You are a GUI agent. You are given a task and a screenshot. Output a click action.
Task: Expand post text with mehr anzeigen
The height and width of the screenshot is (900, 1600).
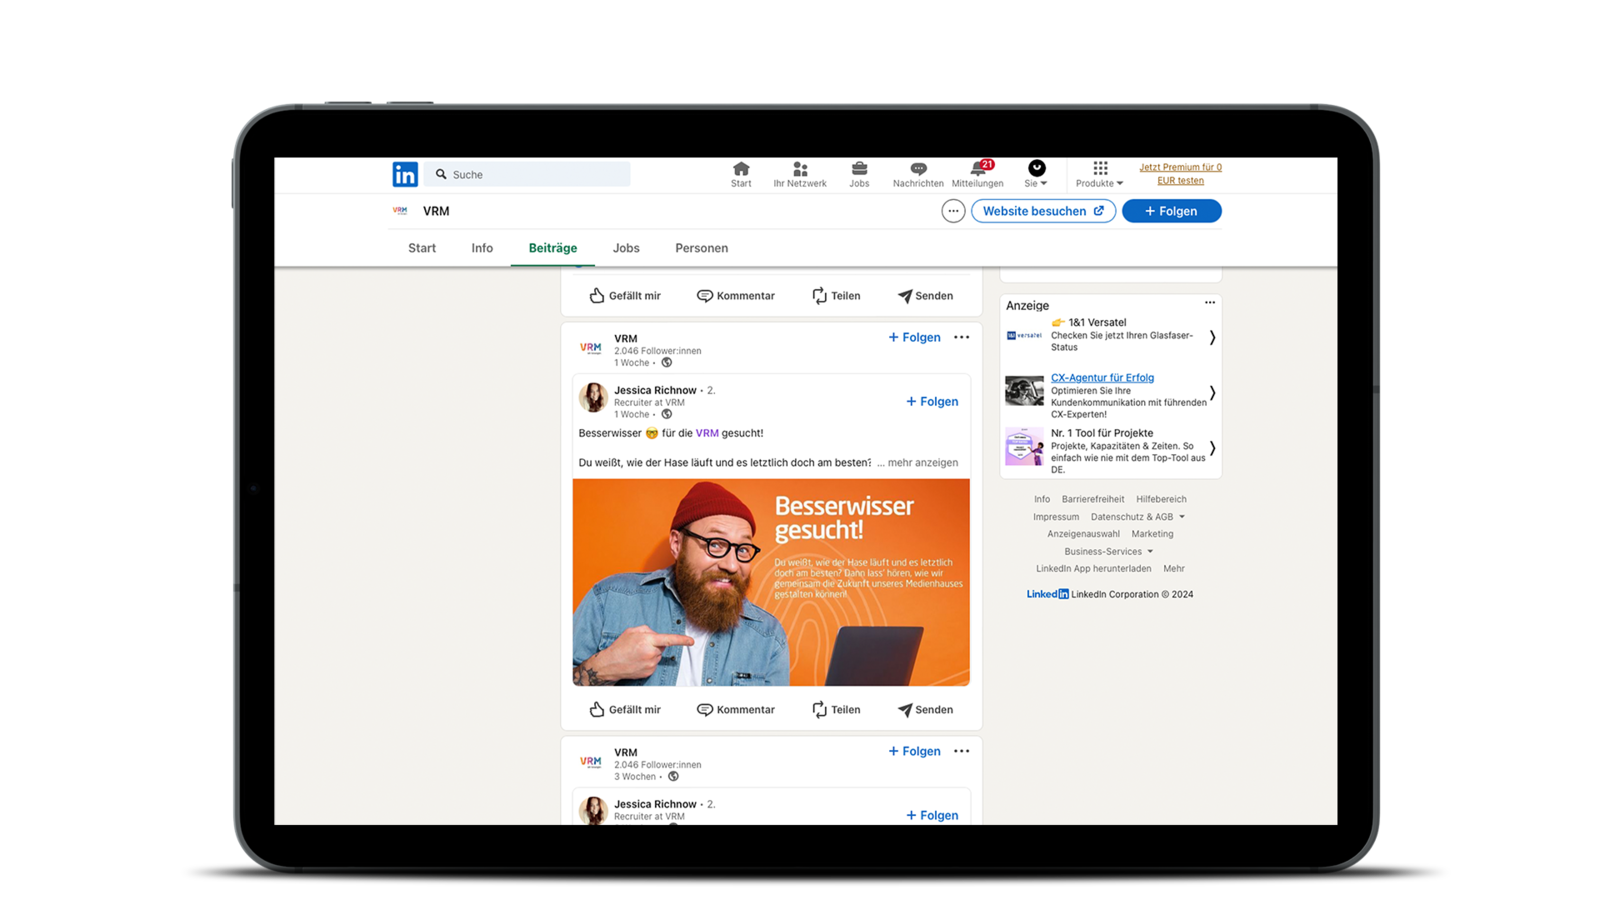[x=917, y=462]
